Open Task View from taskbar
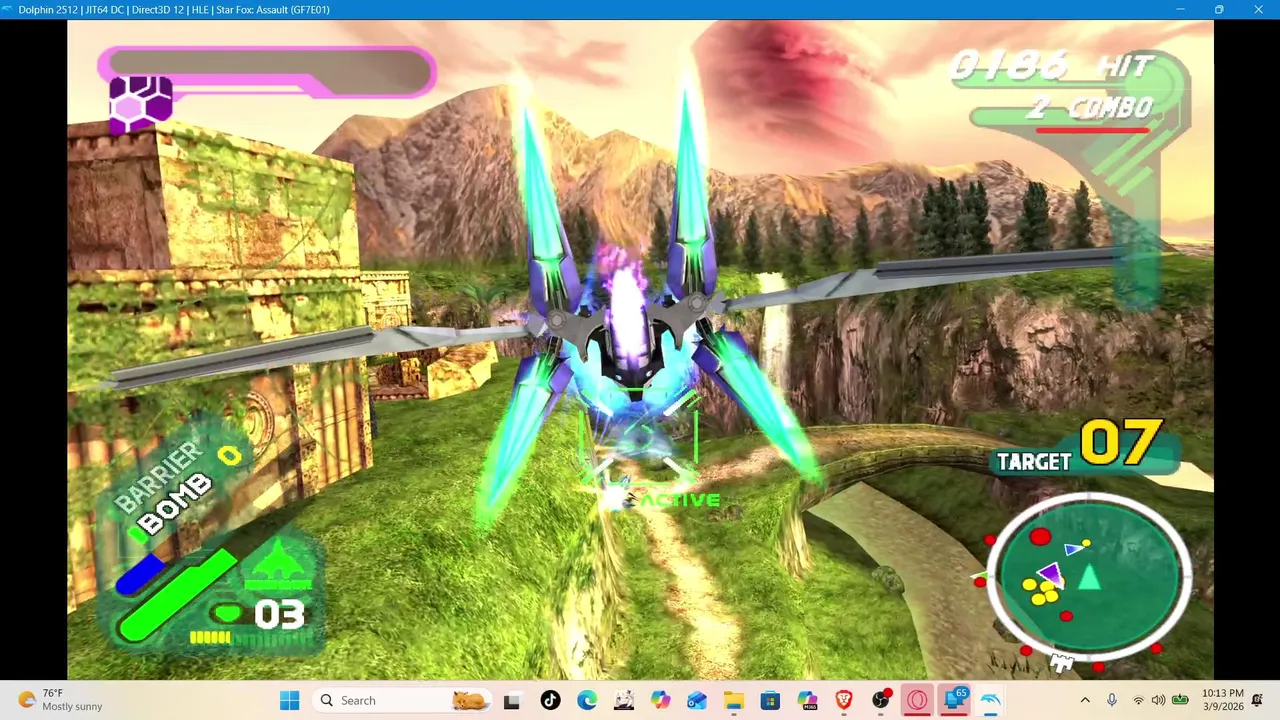 click(512, 700)
